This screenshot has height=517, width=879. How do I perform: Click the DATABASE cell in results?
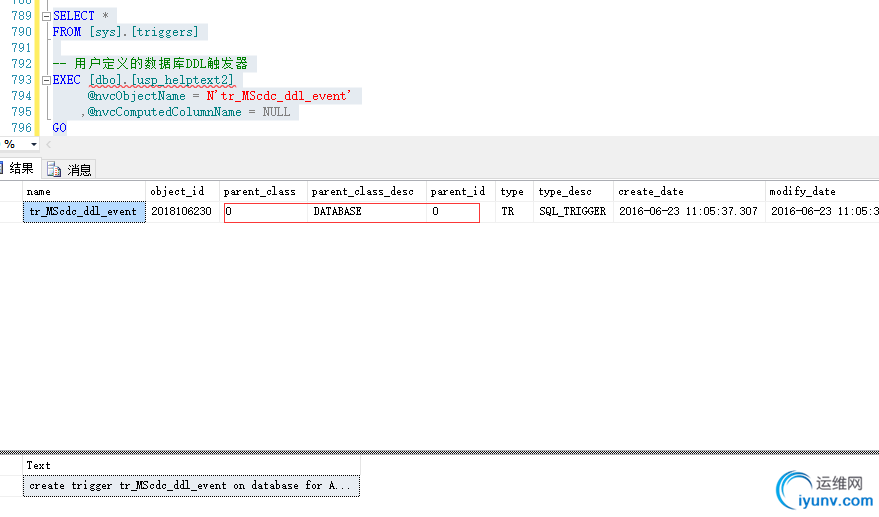tap(367, 212)
